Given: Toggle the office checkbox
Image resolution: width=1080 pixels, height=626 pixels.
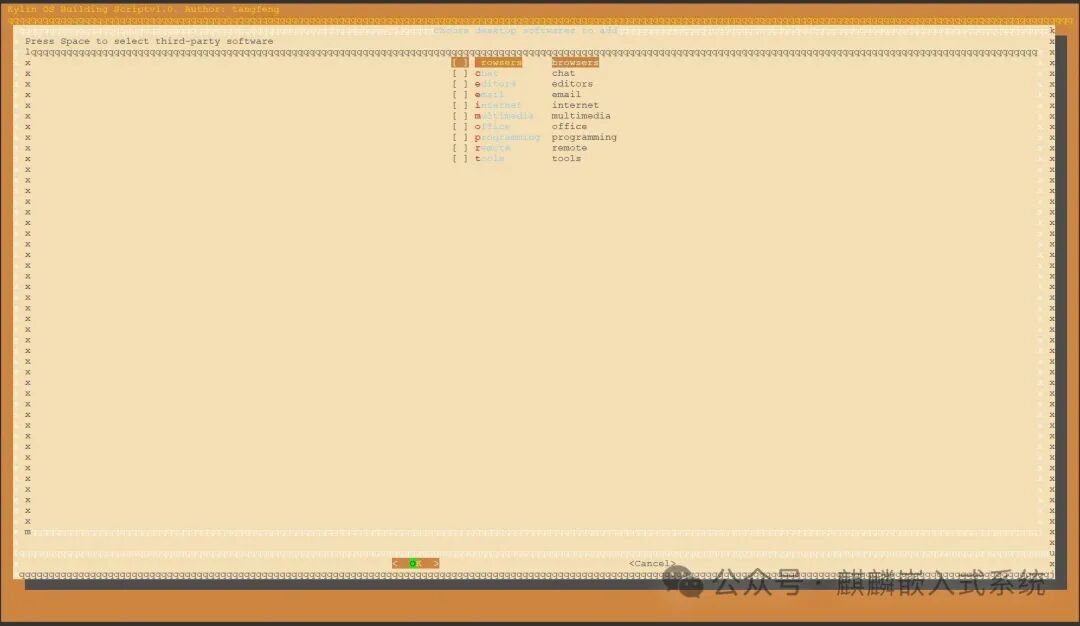Looking at the screenshot, I should pyautogui.click(x=460, y=127).
